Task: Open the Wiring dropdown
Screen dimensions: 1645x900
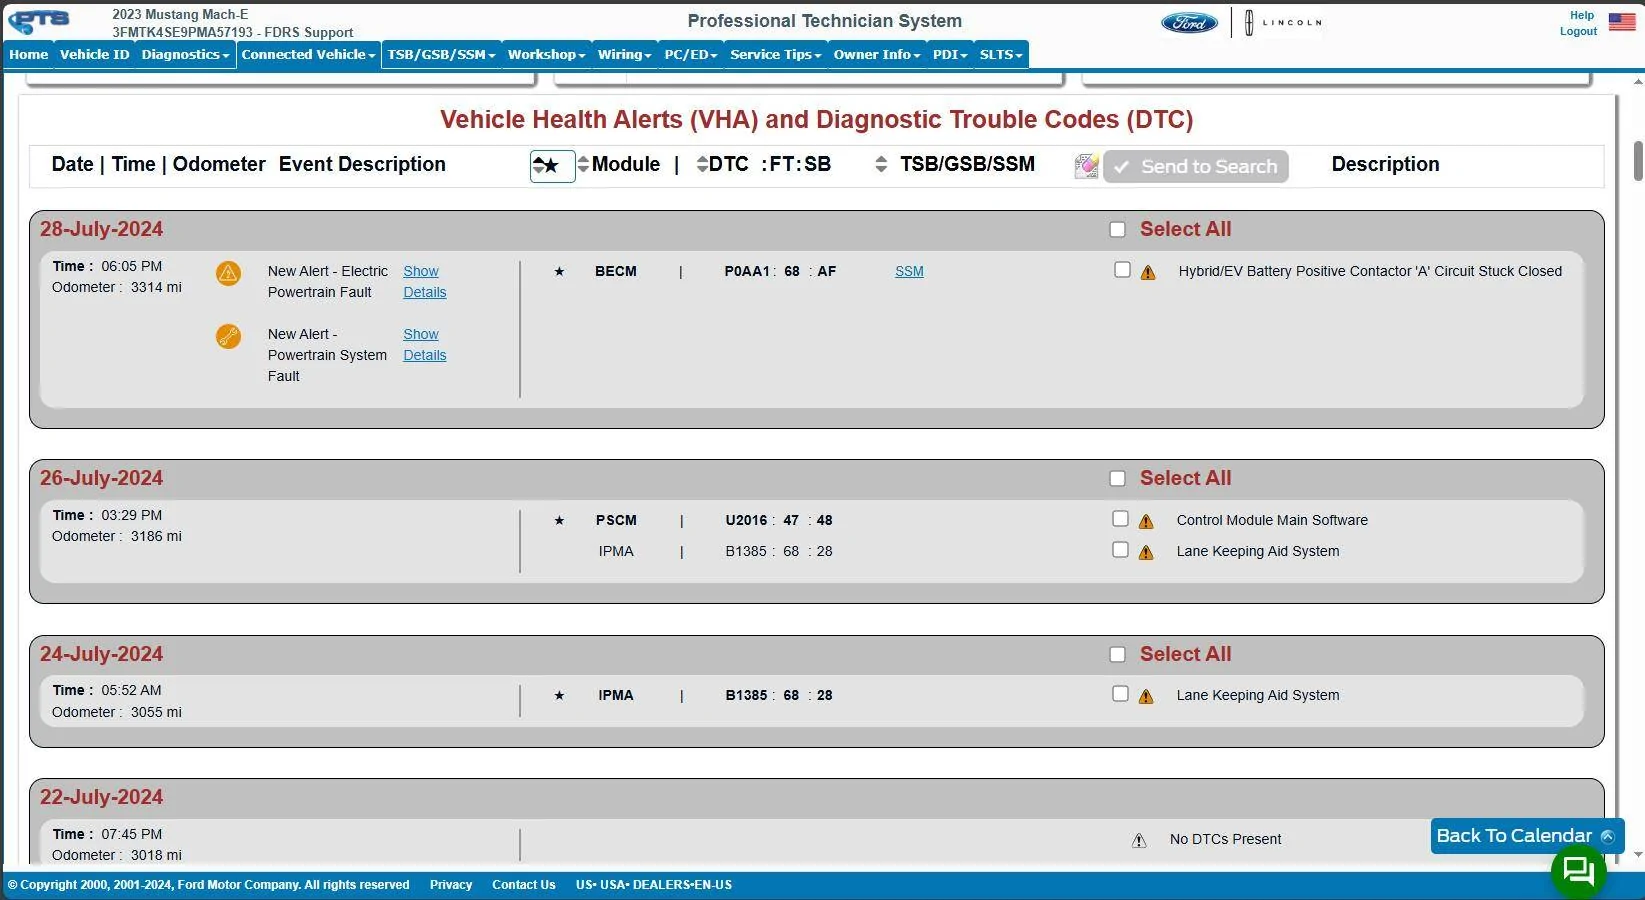Action: pyautogui.click(x=624, y=55)
